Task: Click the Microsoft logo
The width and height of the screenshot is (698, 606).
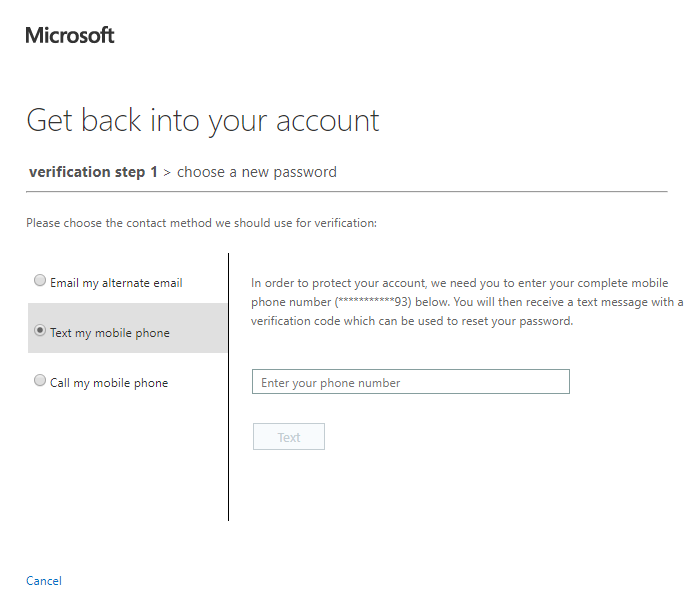Action: [x=70, y=35]
